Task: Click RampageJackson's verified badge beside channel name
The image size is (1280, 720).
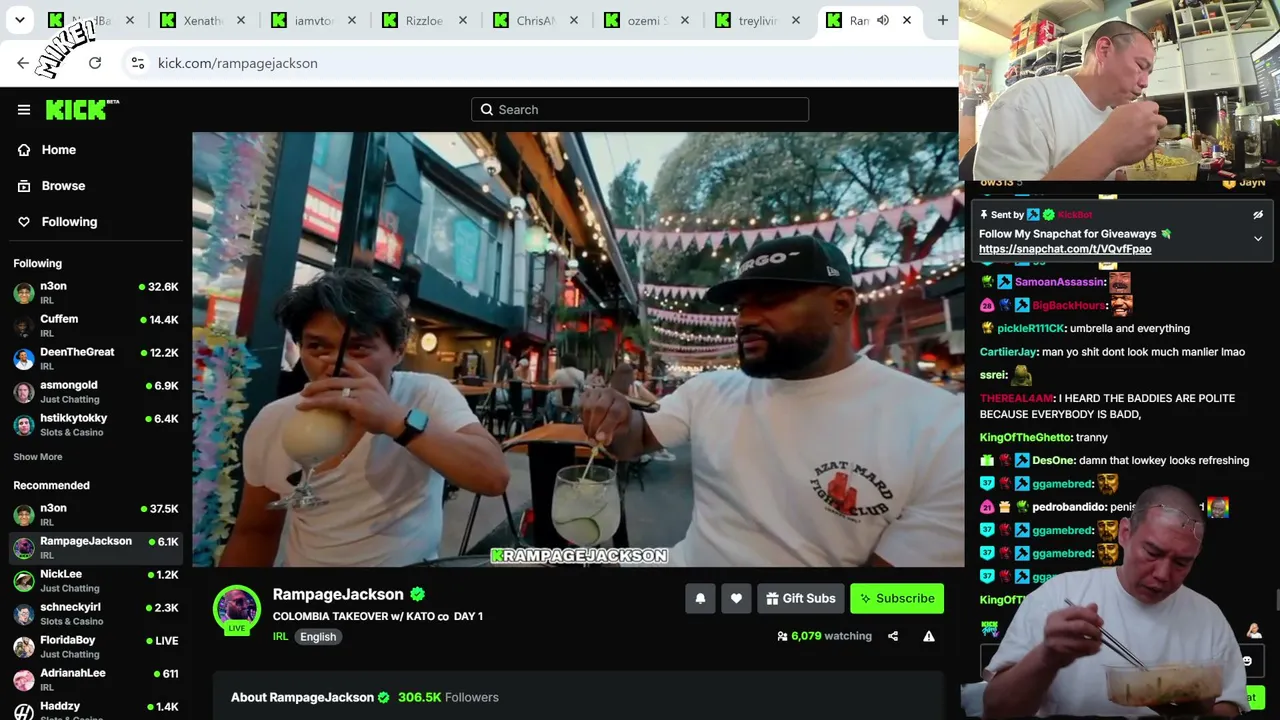Action: click(417, 594)
